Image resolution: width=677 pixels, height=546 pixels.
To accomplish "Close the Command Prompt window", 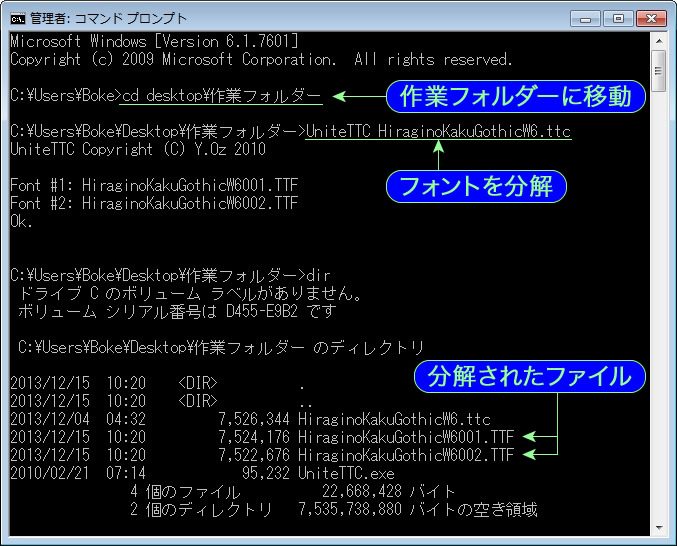I will [x=651, y=19].
